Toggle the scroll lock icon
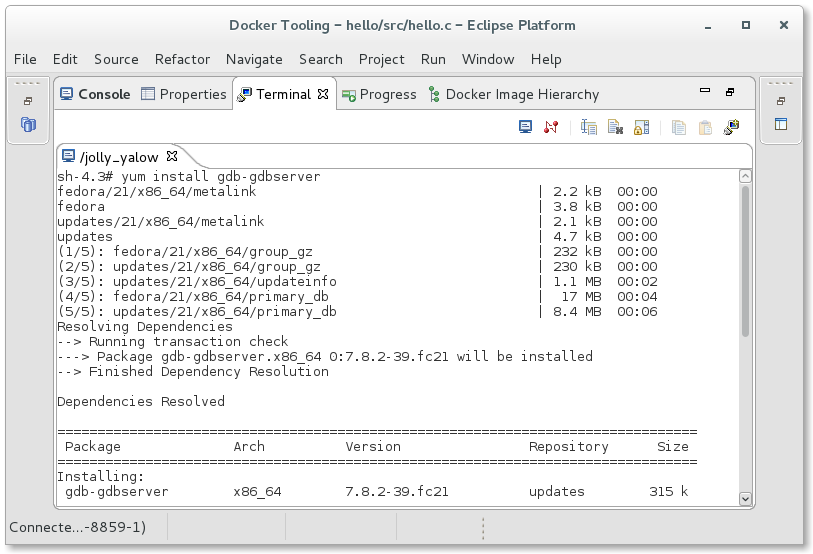The width and height of the screenshot is (813, 554). 641,127
